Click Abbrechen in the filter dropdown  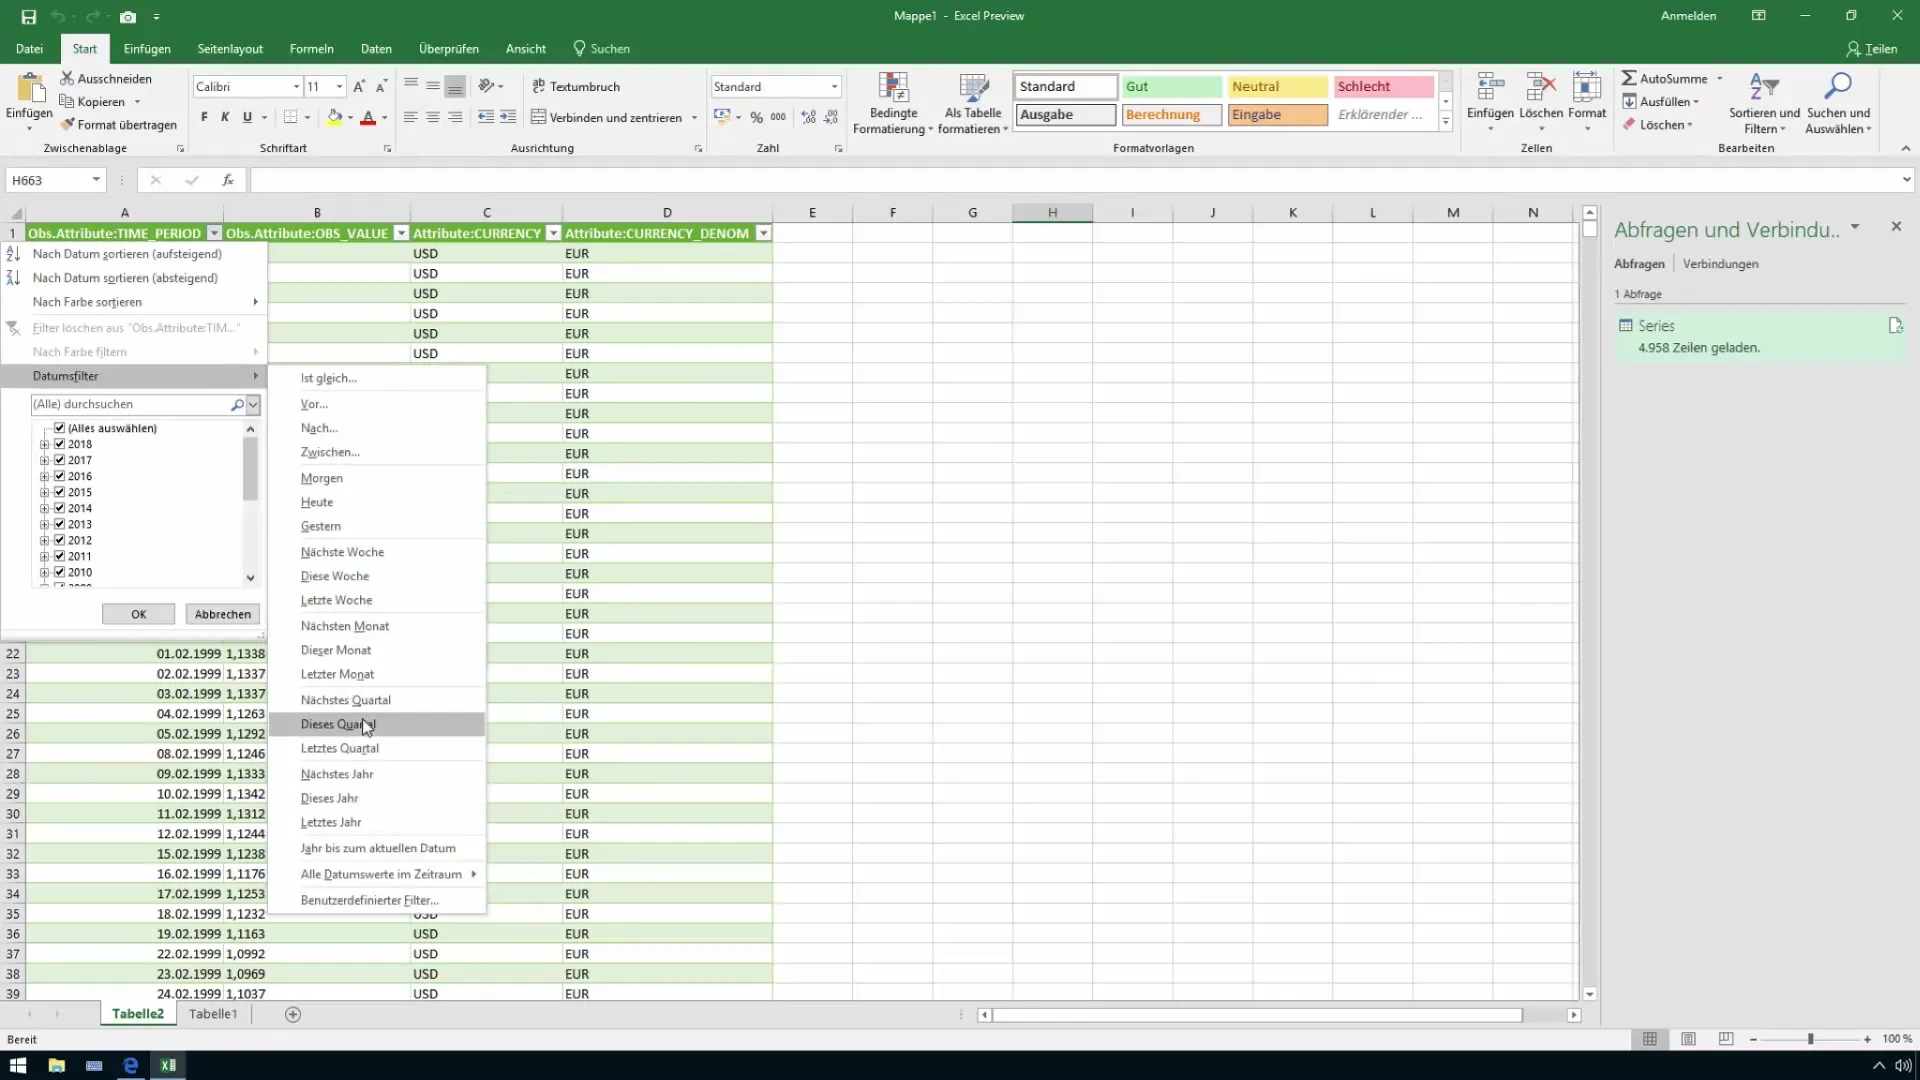coord(222,614)
